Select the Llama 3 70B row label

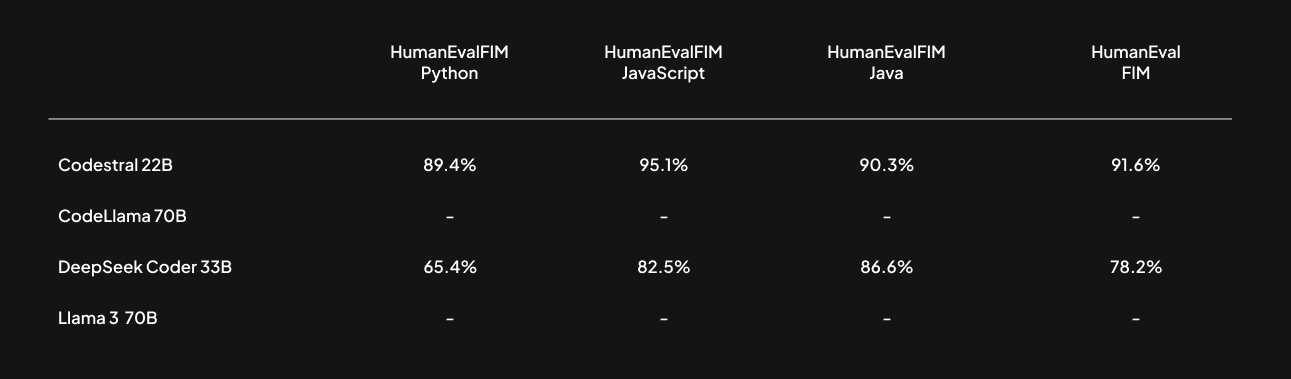coord(108,319)
